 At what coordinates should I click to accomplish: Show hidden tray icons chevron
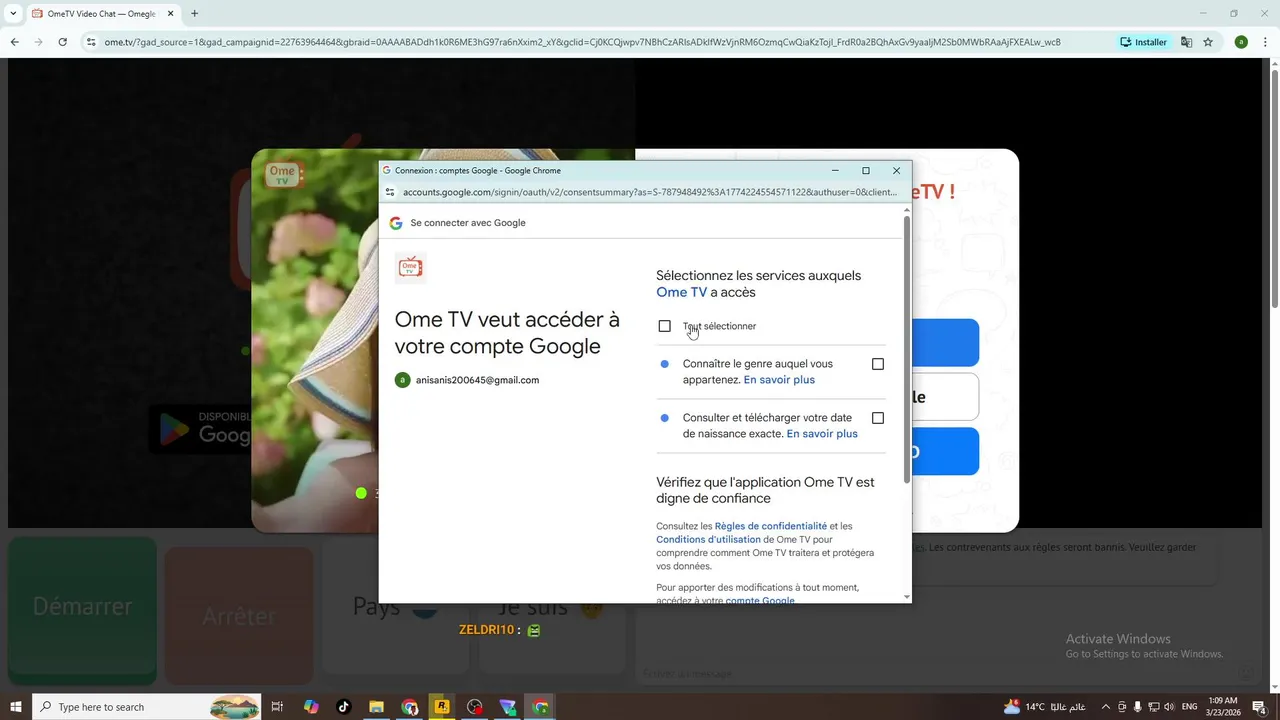click(x=1107, y=707)
